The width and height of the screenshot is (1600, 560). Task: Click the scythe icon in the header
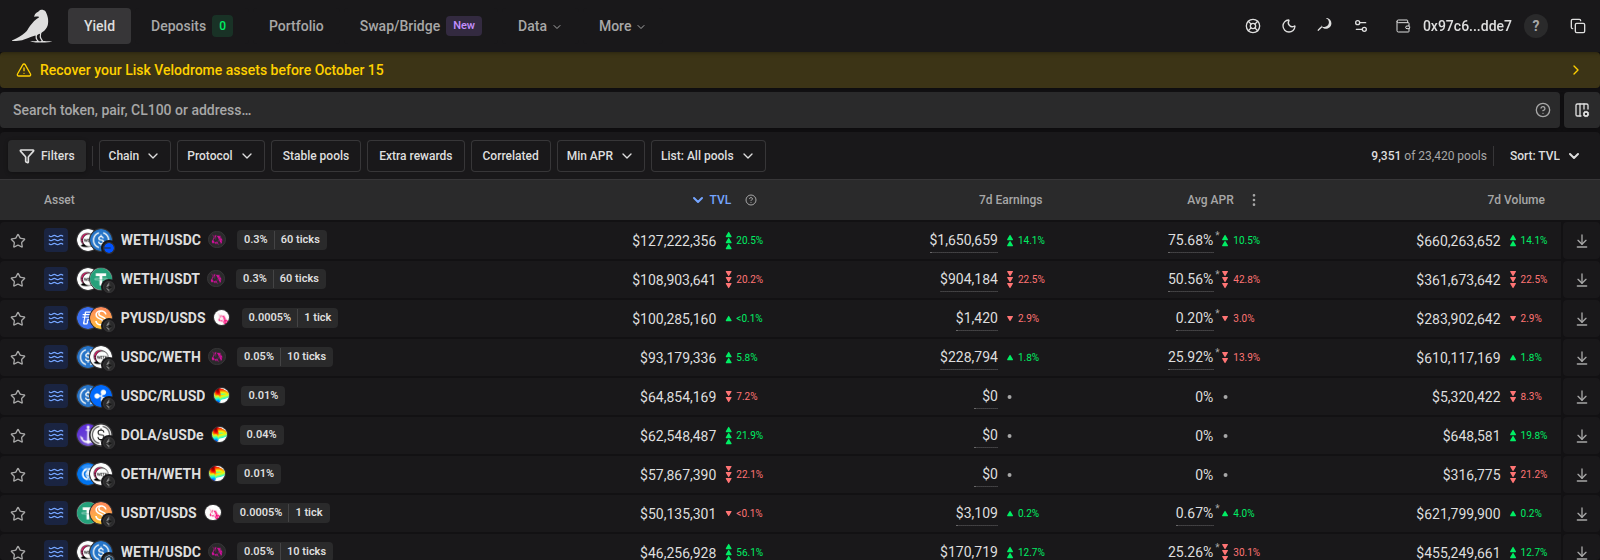tap(1324, 26)
